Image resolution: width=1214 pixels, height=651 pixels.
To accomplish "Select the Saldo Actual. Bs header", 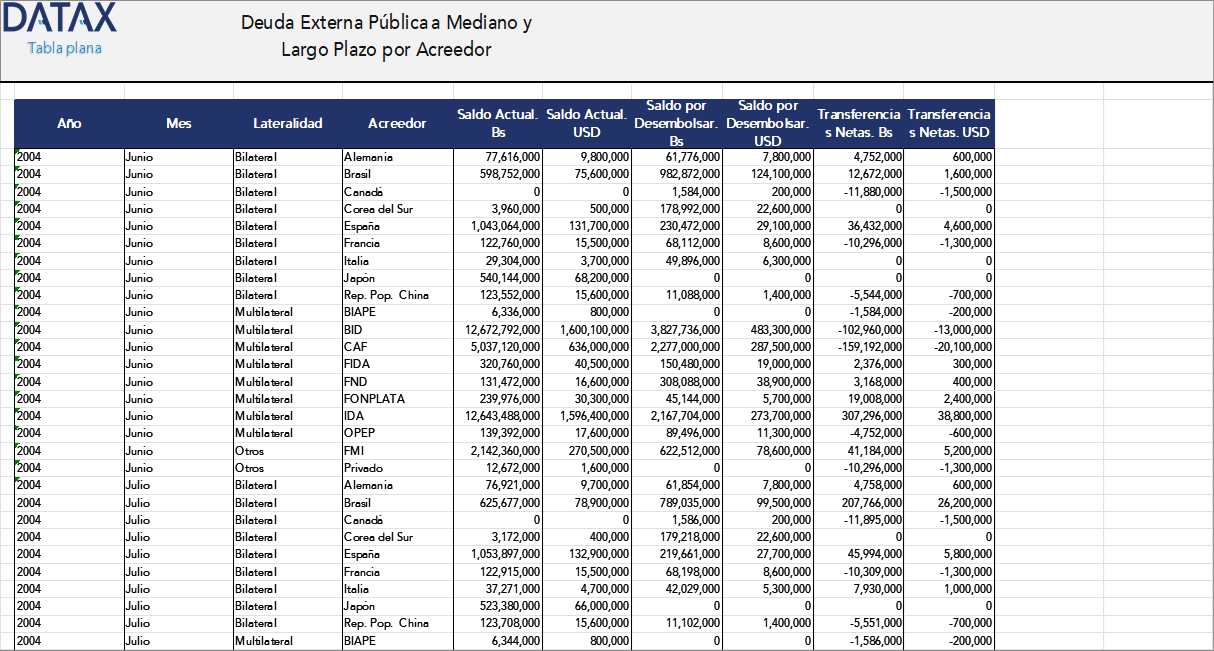I will coord(497,123).
